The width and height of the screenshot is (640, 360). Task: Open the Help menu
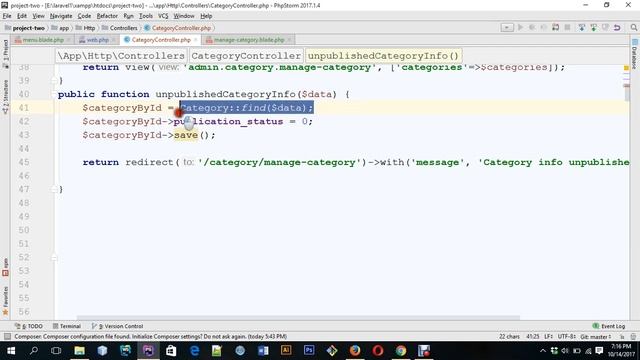pos(206,16)
